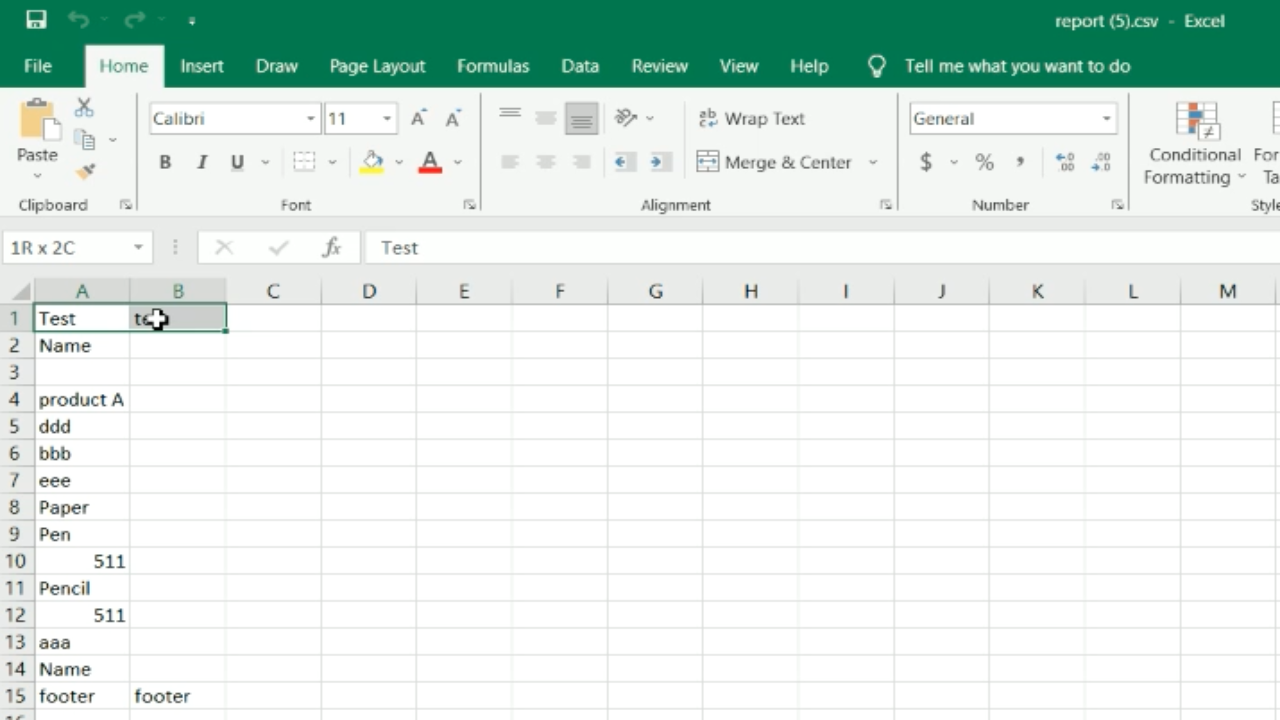
Task: Click the Increase Font Size icon
Action: pos(419,118)
